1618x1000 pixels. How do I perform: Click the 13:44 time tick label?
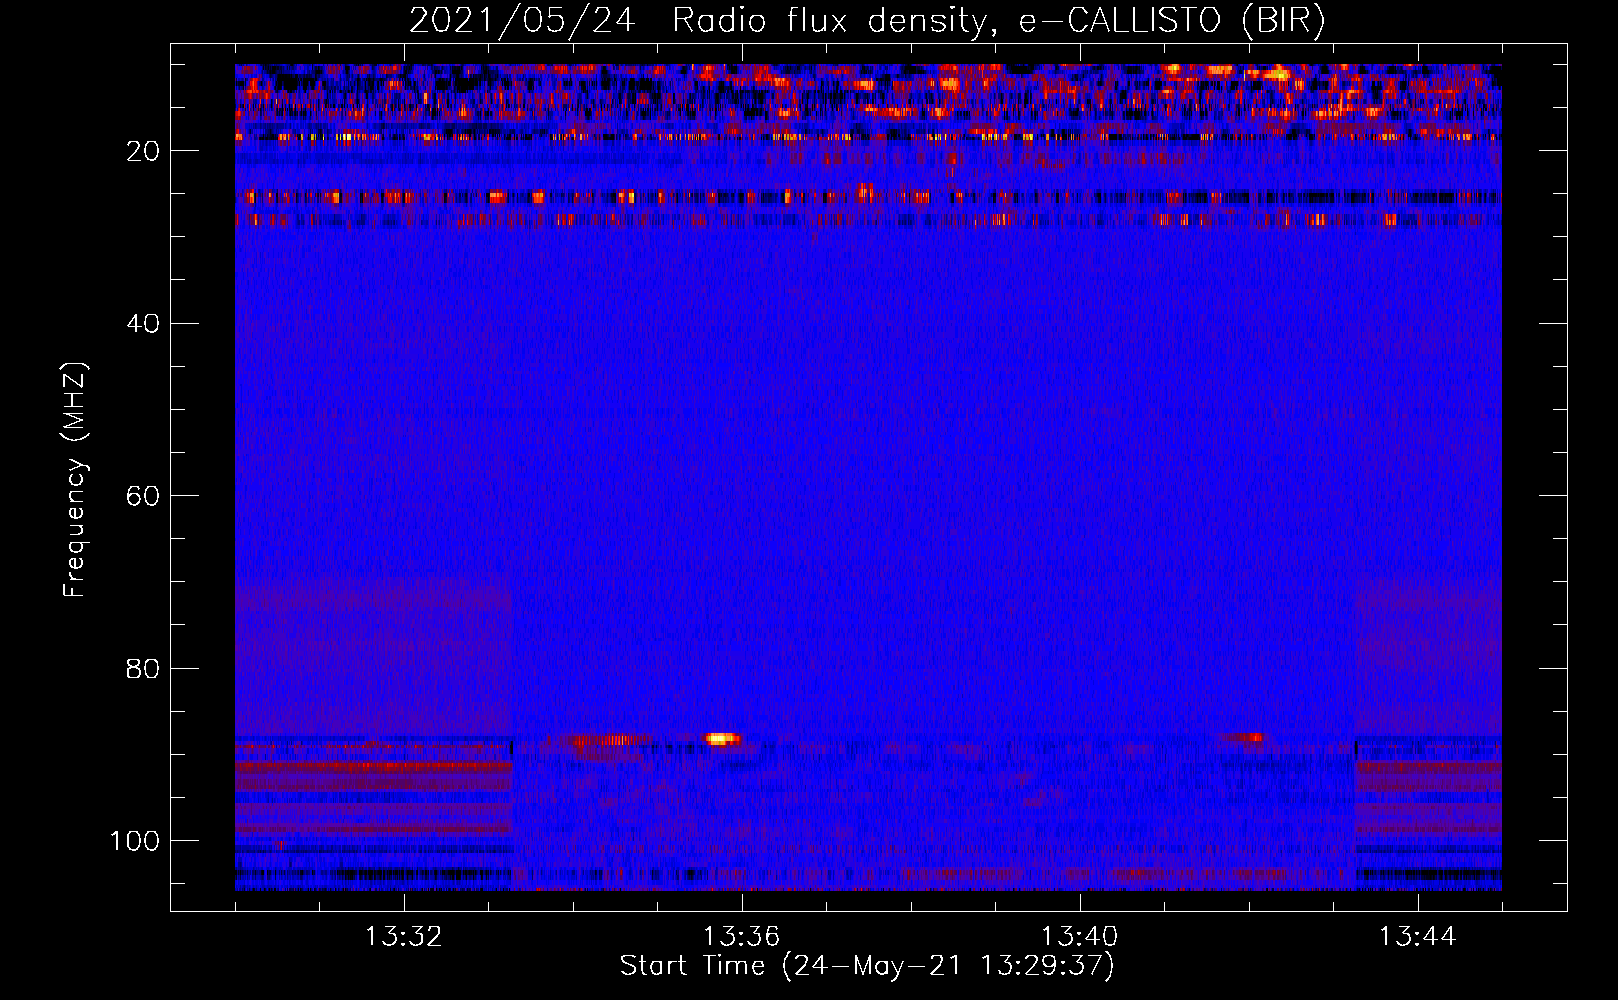click(1418, 937)
